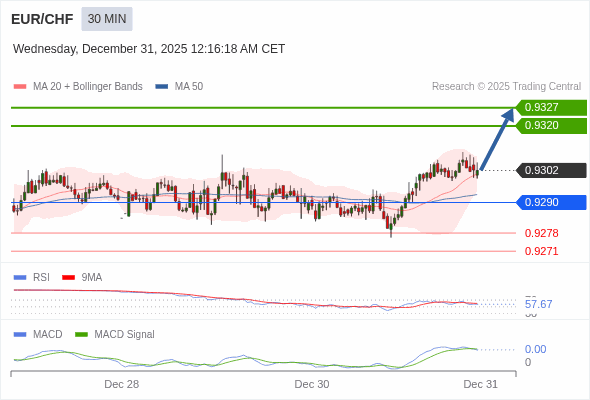Click the RSI legend label
The width and height of the screenshot is (590, 400).
tap(41, 278)
